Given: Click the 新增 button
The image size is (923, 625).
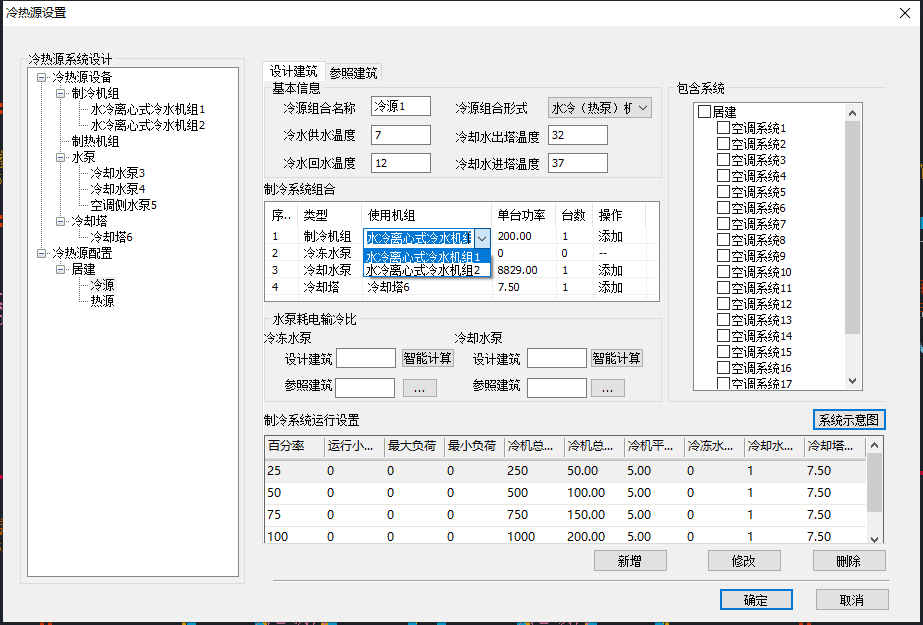Looking at the screenshot, I should [x=630, y=561].
